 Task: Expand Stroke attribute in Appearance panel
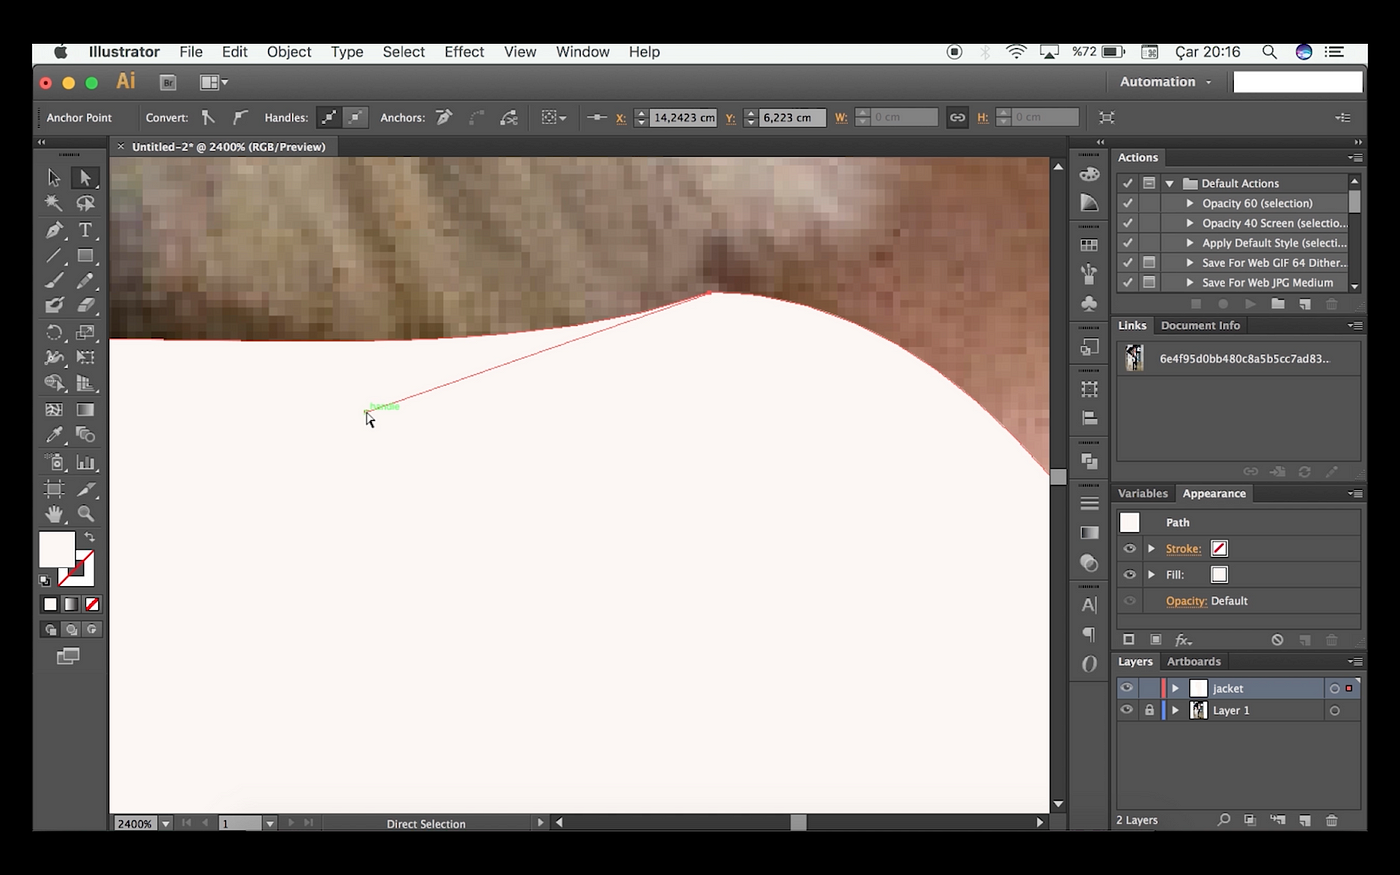1152,549
